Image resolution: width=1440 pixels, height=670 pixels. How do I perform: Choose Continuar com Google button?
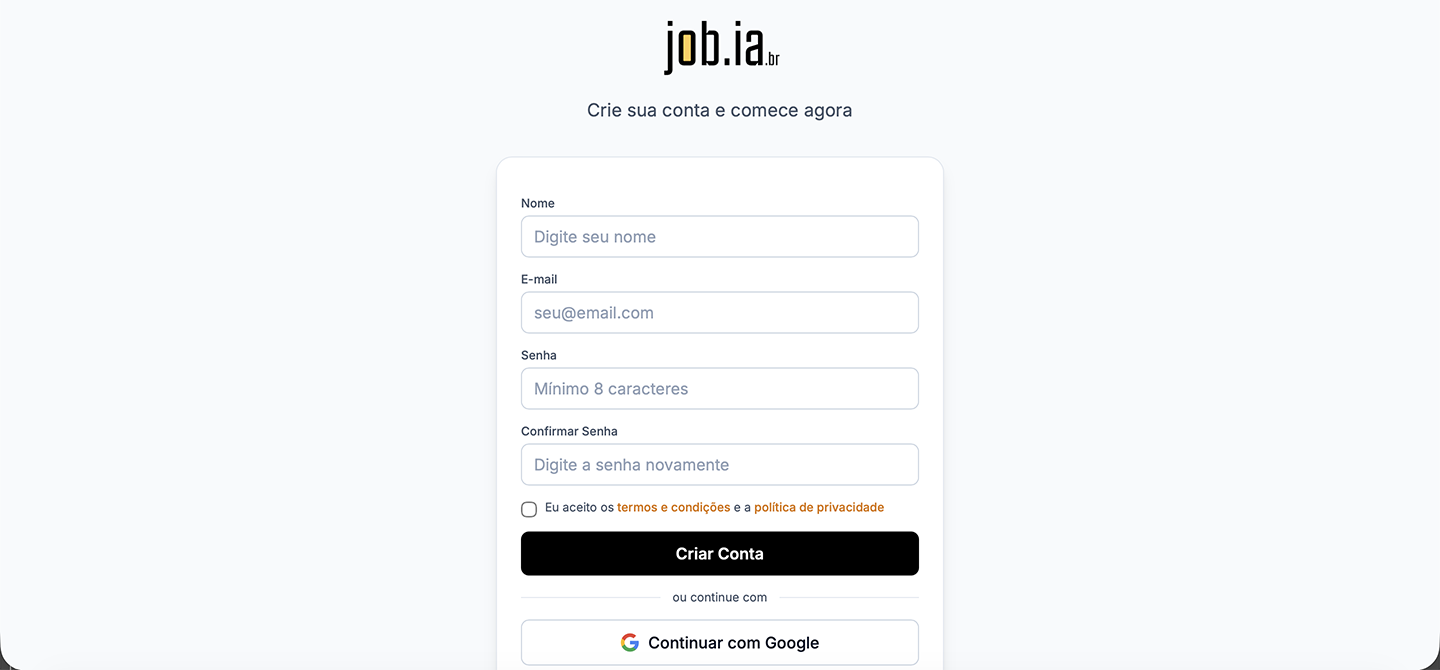[x=720, y=643]
